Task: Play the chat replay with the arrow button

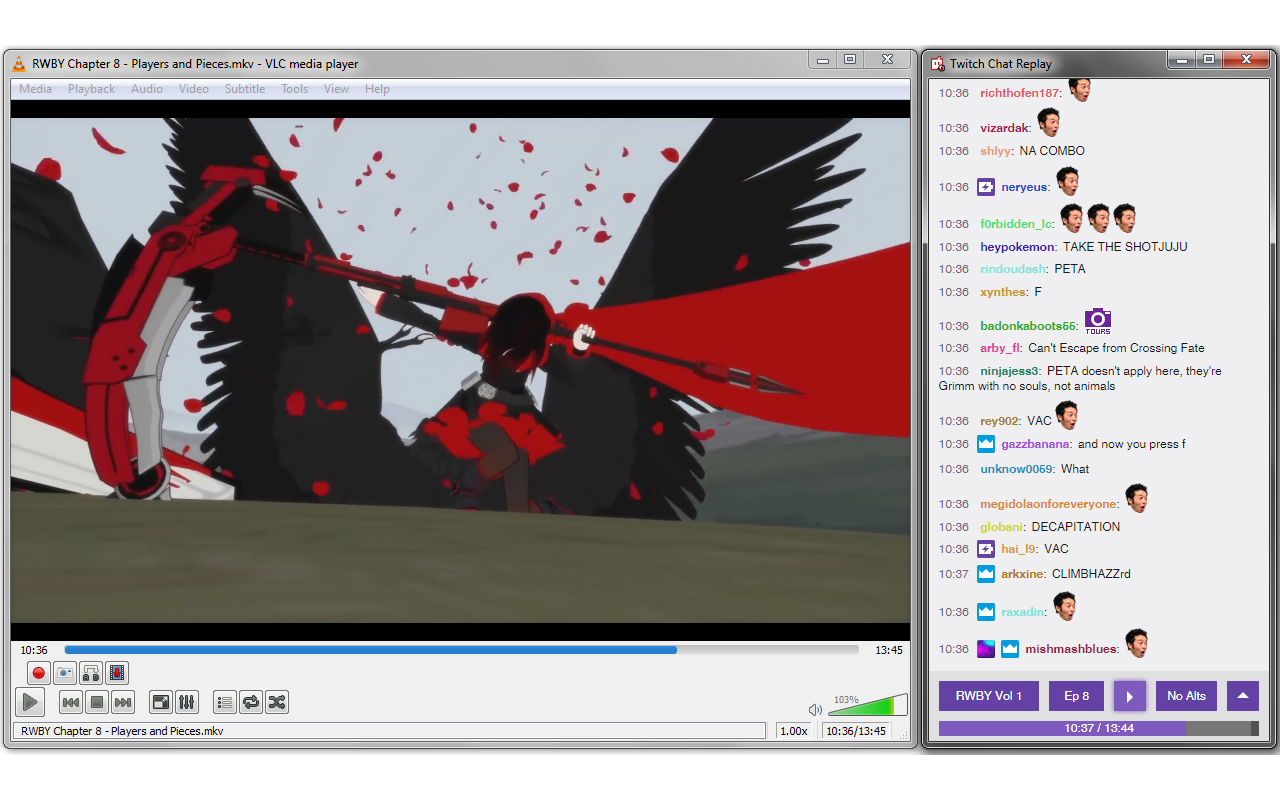Action: (1130, 696)
